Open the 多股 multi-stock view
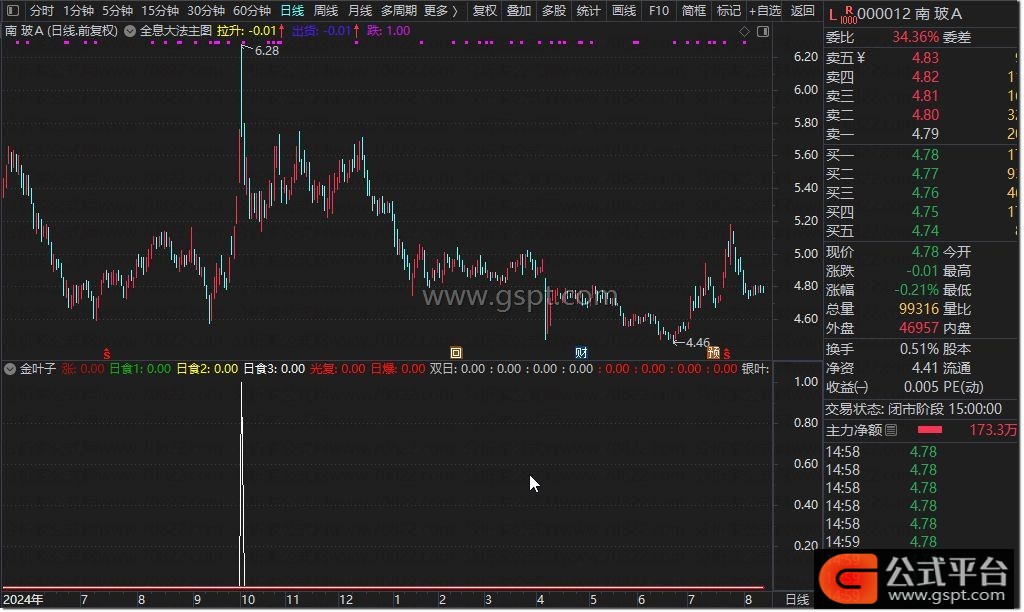The height and width of the screenshot is (612, 1024). pos(554,10)
